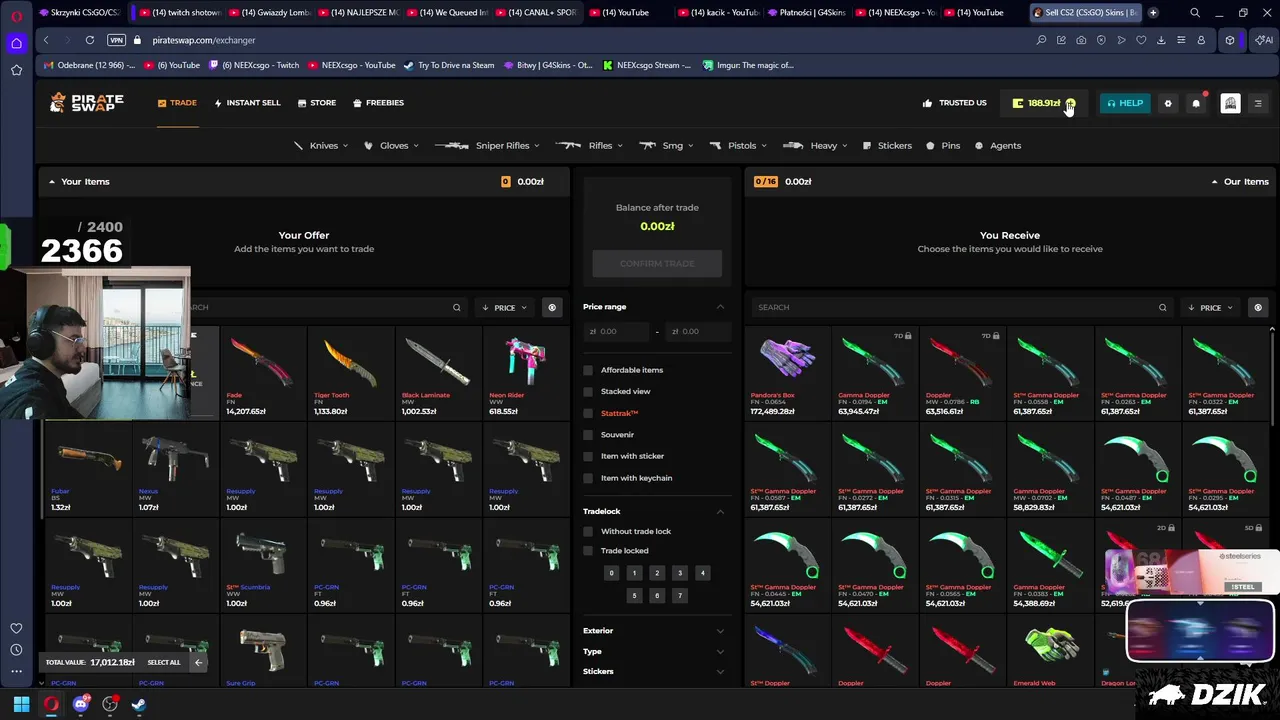Open Opera sidebar bookmarks star icon

pos(16,70)
